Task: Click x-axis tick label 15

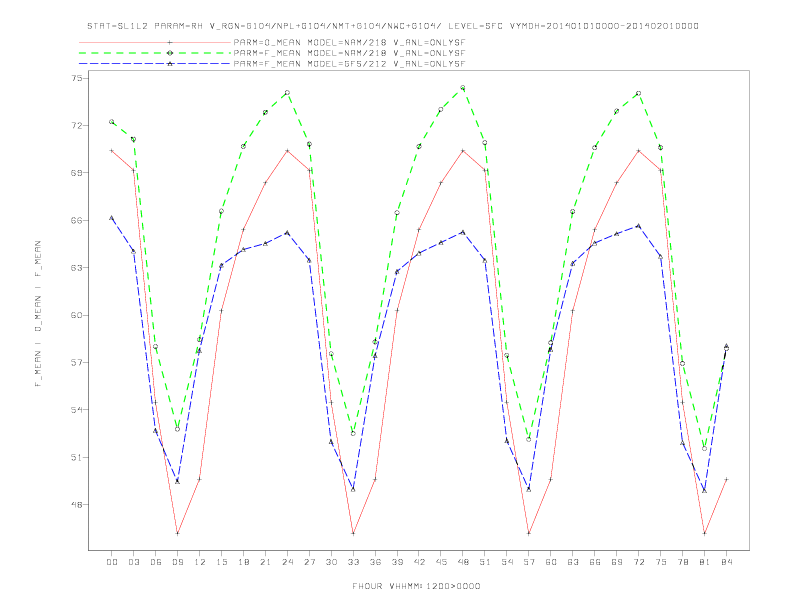Action: [x=221, y=562]
